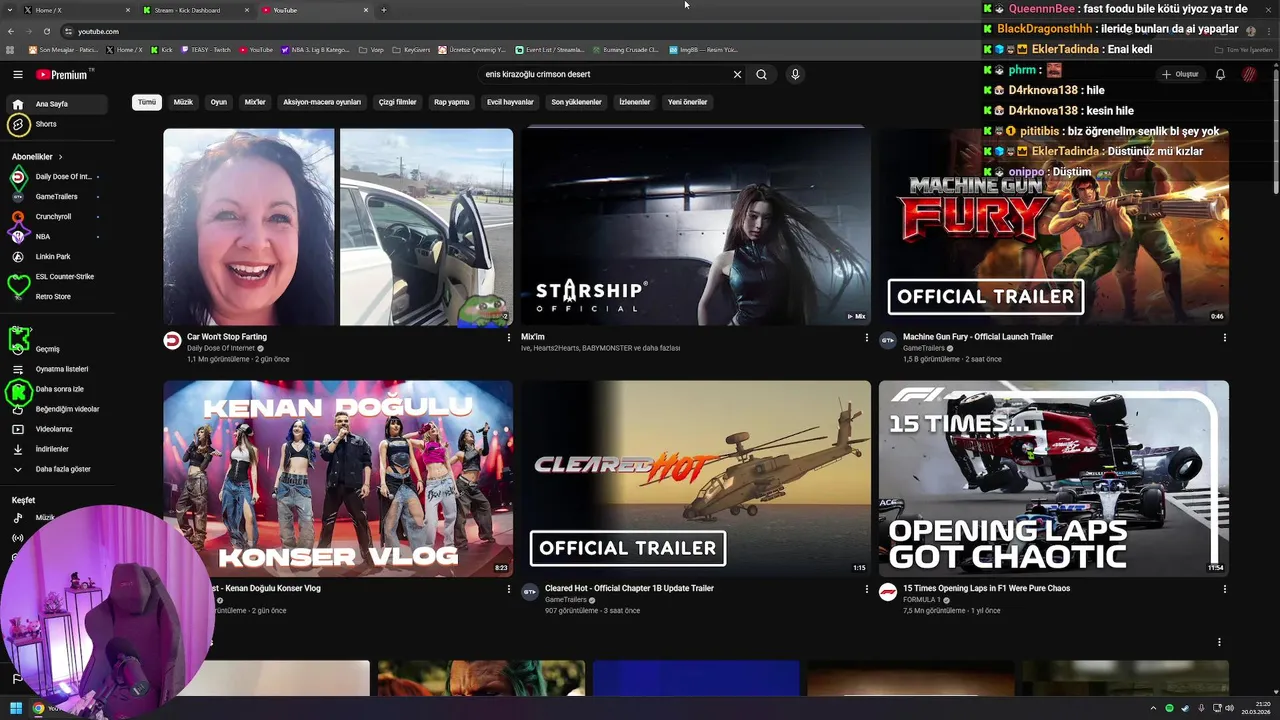Select Aksiyon-macera oyunları chip

pos(322,102)
